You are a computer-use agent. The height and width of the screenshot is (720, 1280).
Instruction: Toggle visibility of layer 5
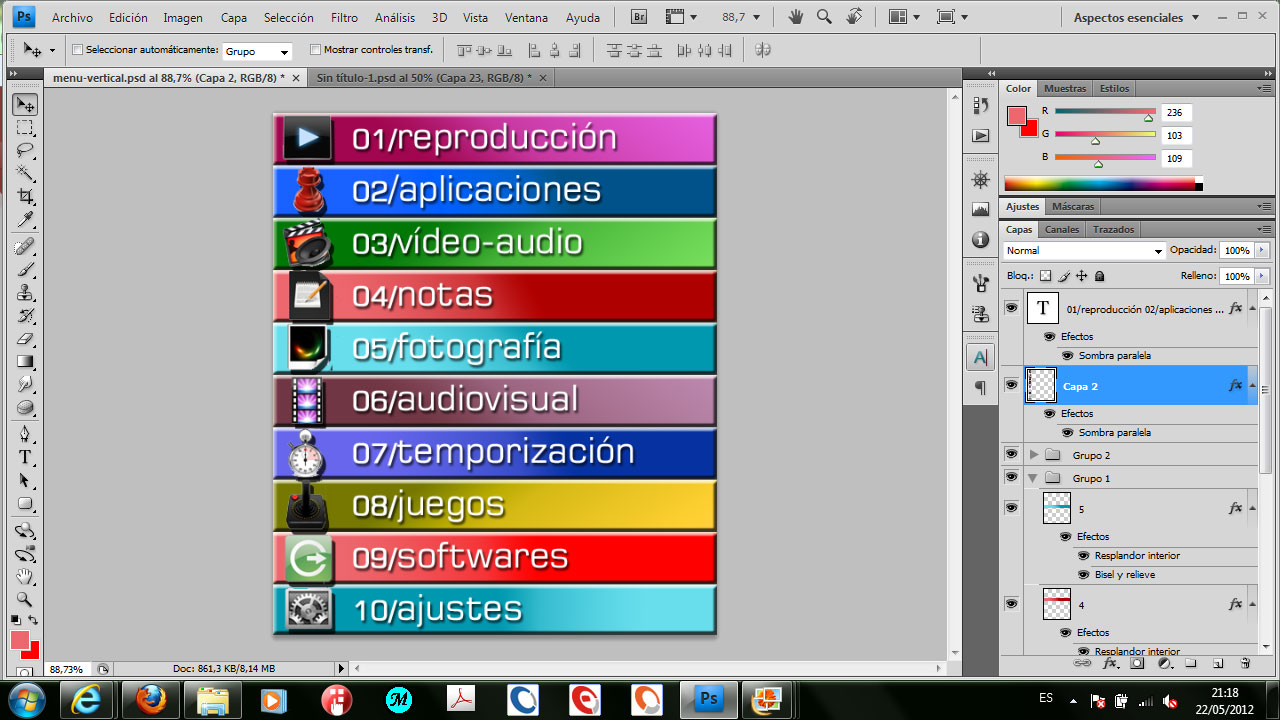1011,508
